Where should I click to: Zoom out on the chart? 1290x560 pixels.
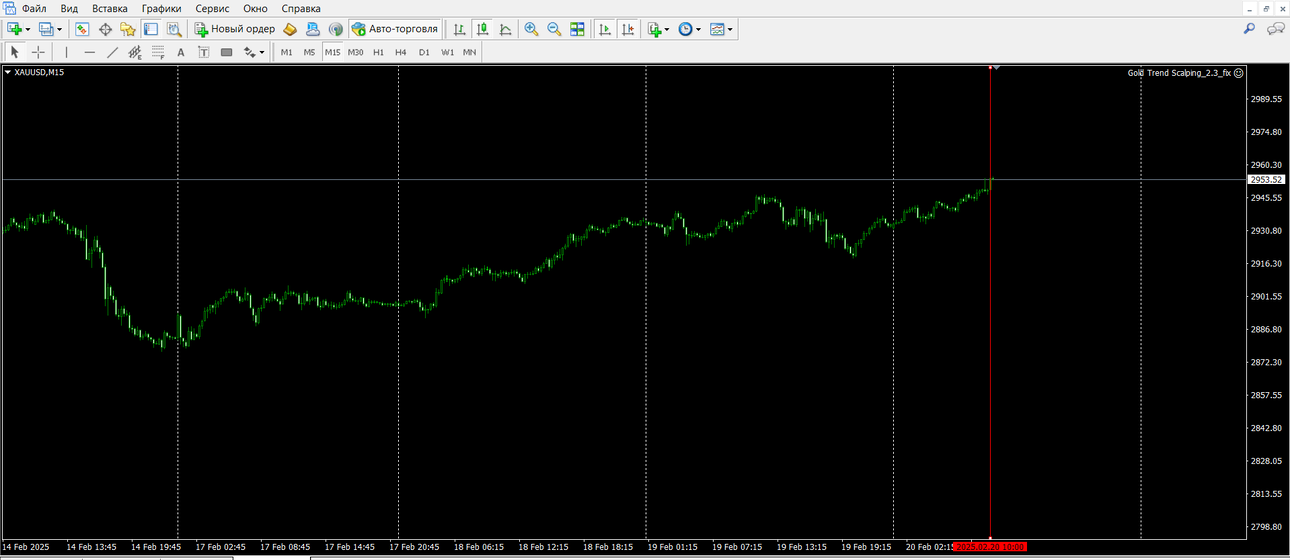(554, 29)
